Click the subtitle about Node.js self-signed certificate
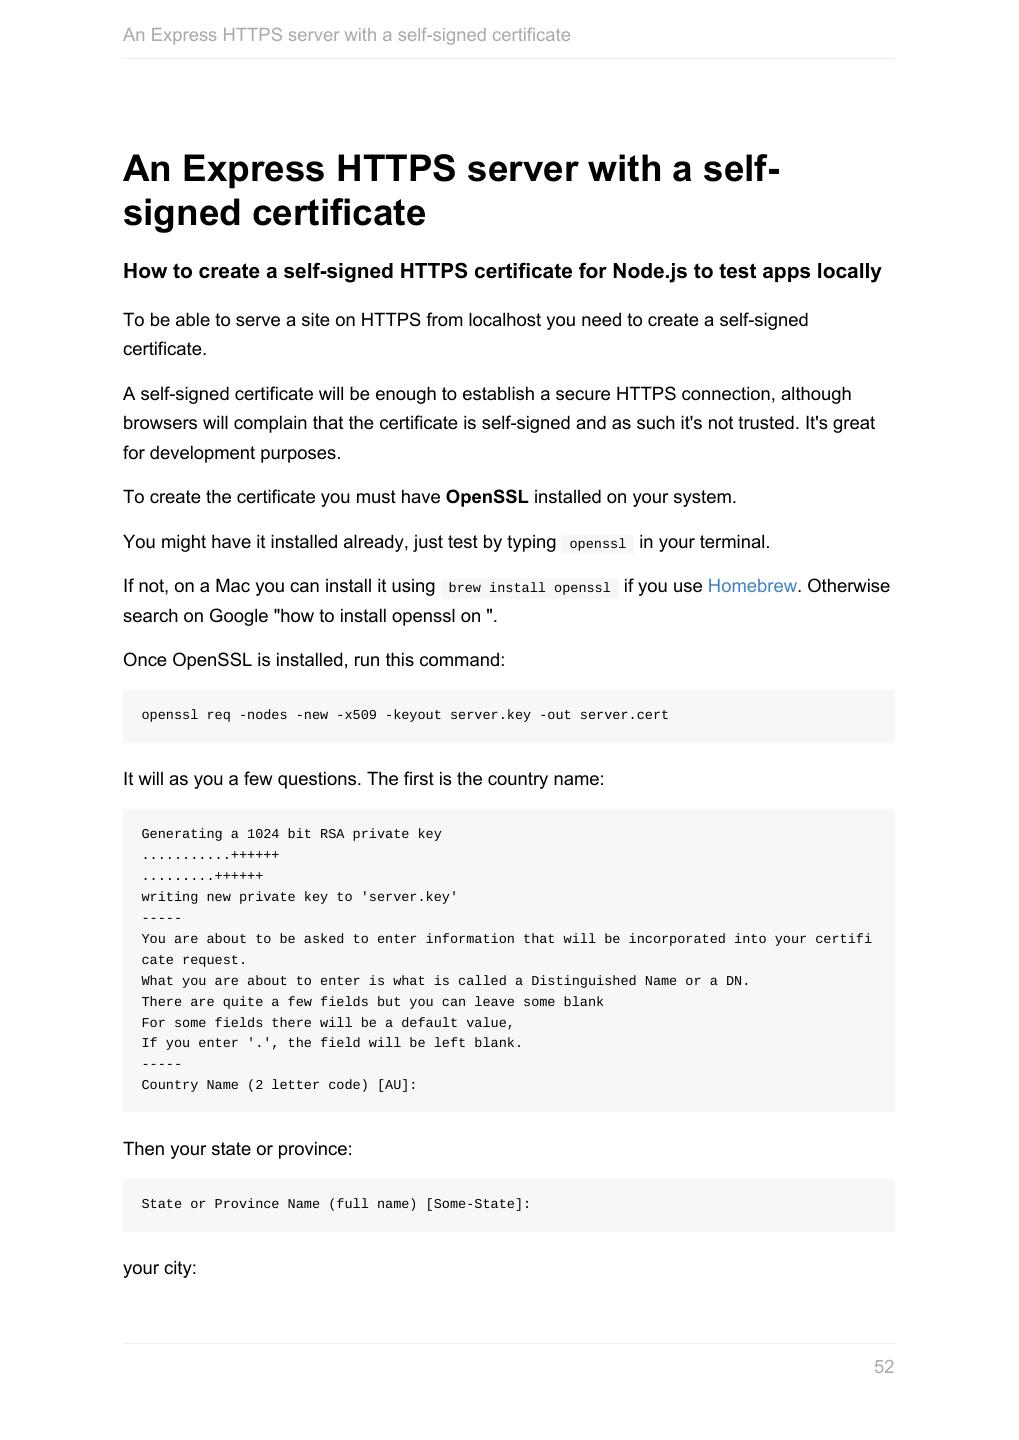The image size is (1019, 1440). (x=502, y=271)
